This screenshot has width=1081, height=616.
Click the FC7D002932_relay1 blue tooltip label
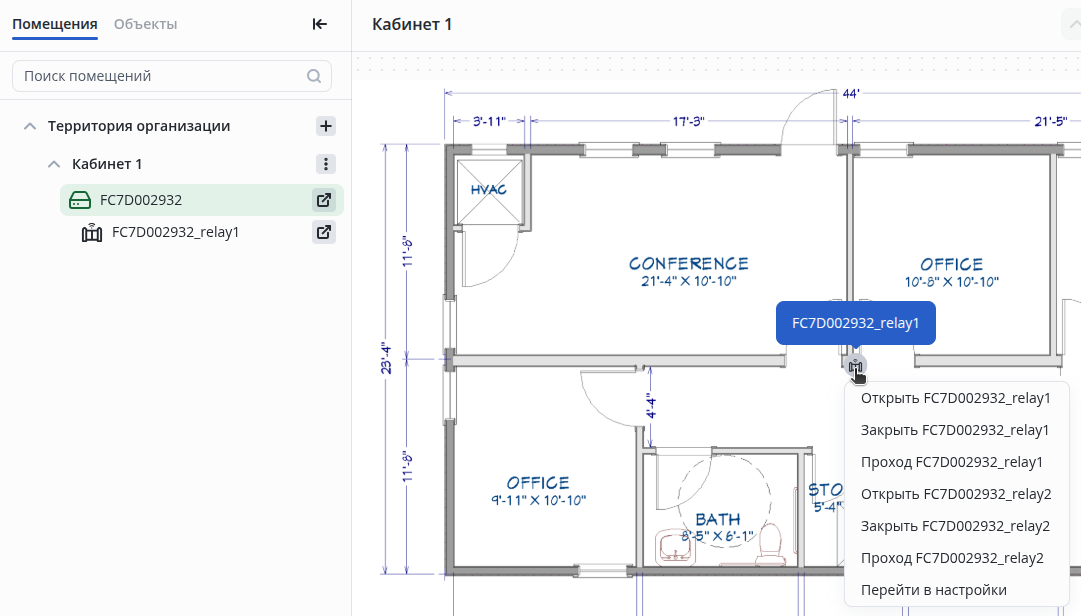856,323
